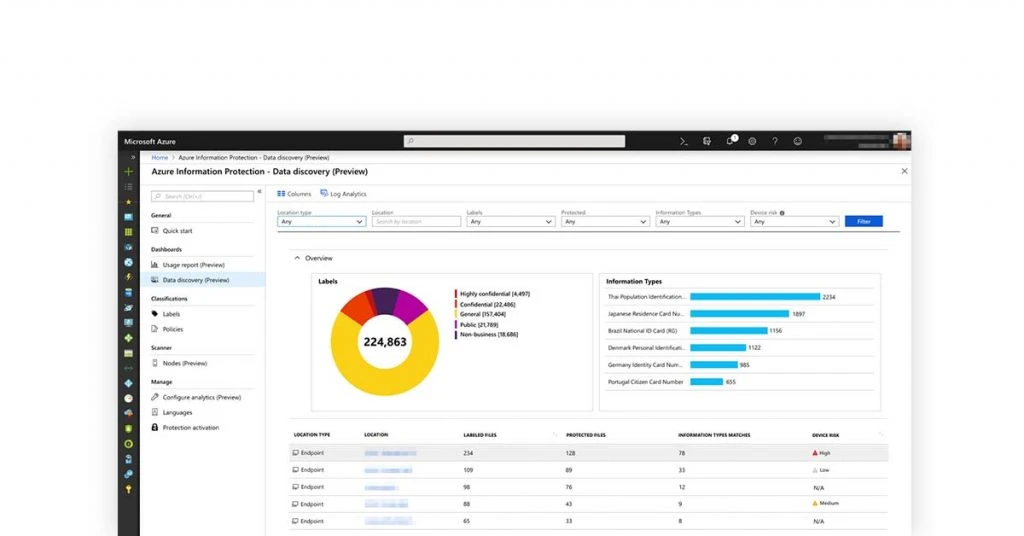Open All services list icon in left rail
Viewport: 1024px width, 536px height.
point(129,187)
